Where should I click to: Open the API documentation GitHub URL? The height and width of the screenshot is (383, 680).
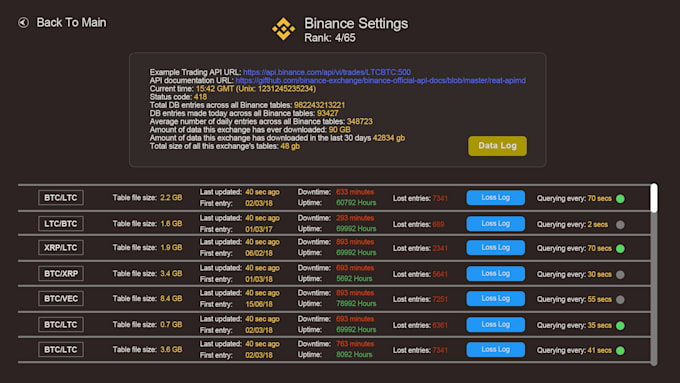[380, 80]
